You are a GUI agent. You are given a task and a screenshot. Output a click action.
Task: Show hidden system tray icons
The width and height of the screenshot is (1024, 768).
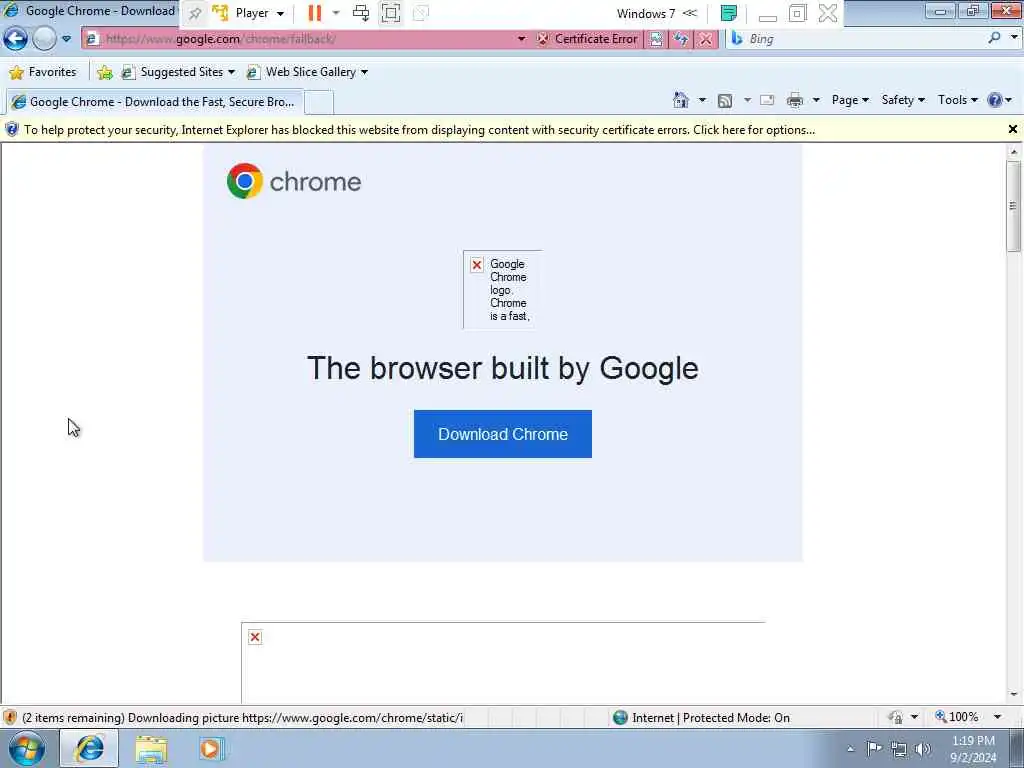(x=850, y=749)
